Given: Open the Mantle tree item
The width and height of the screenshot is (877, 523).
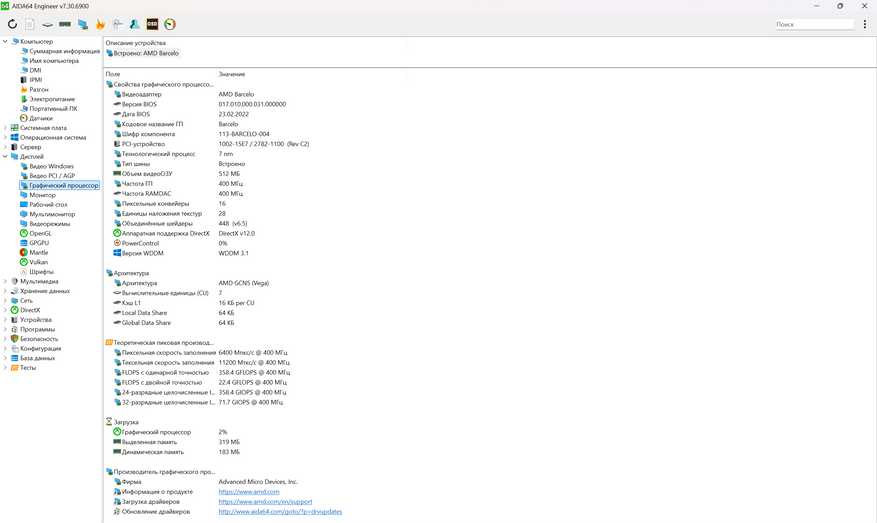Looking at the screenshot, I should pos(39,252).
